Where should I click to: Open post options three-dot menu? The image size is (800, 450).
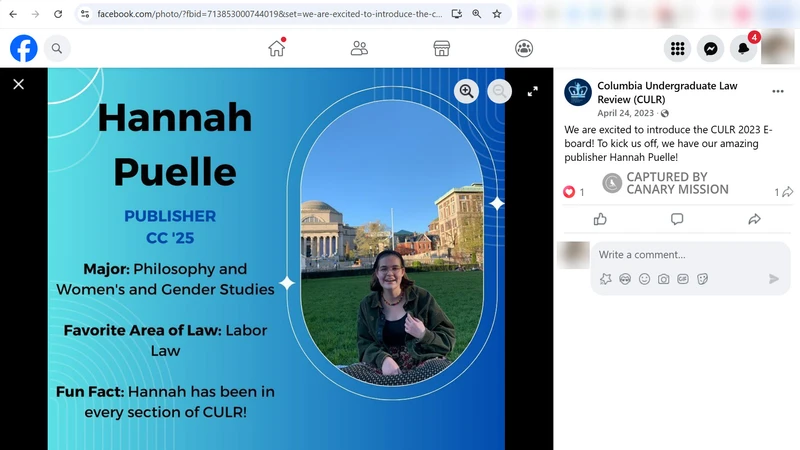(778, 91)
